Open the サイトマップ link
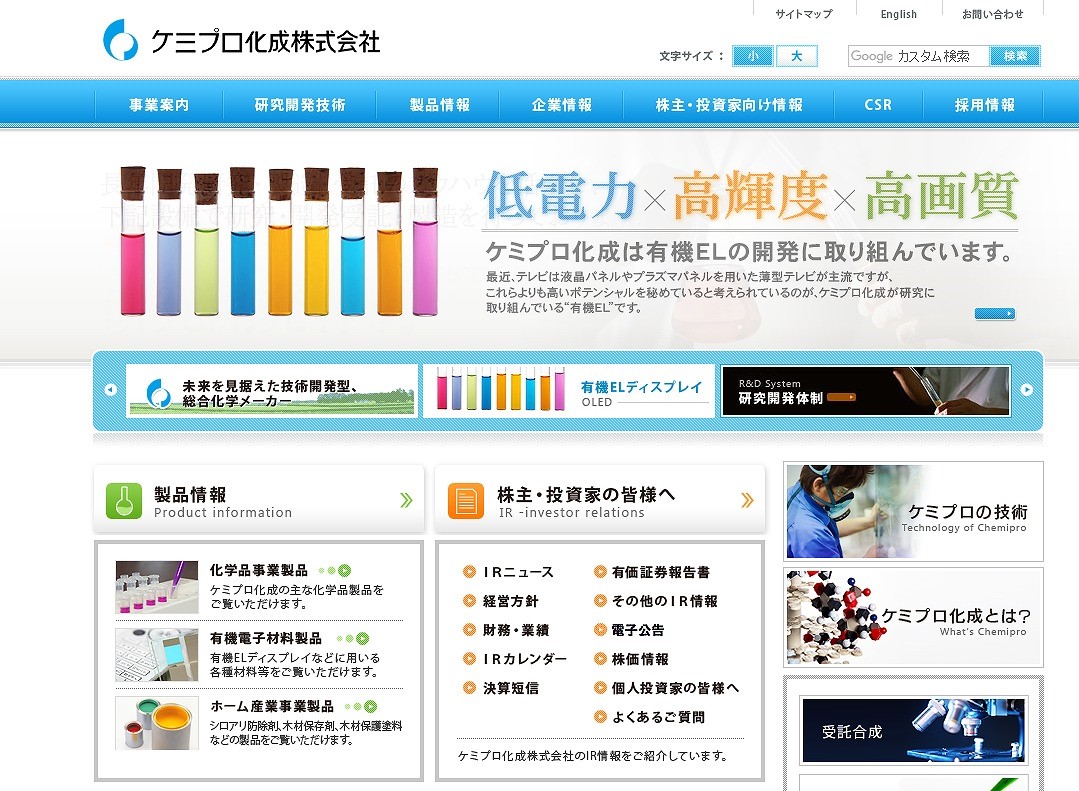1079x791 pixels. click(804, 14)
